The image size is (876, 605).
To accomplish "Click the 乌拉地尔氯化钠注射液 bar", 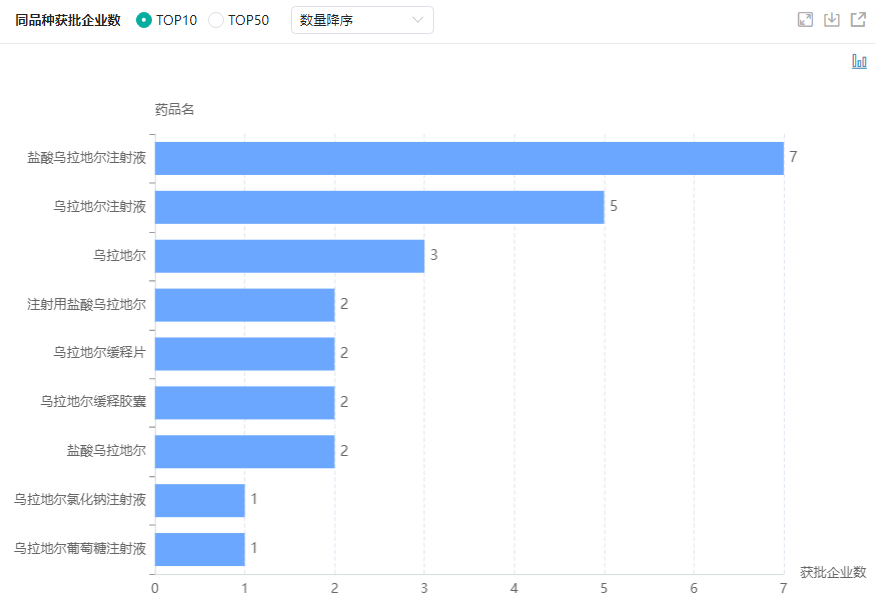I will point(200,500).
